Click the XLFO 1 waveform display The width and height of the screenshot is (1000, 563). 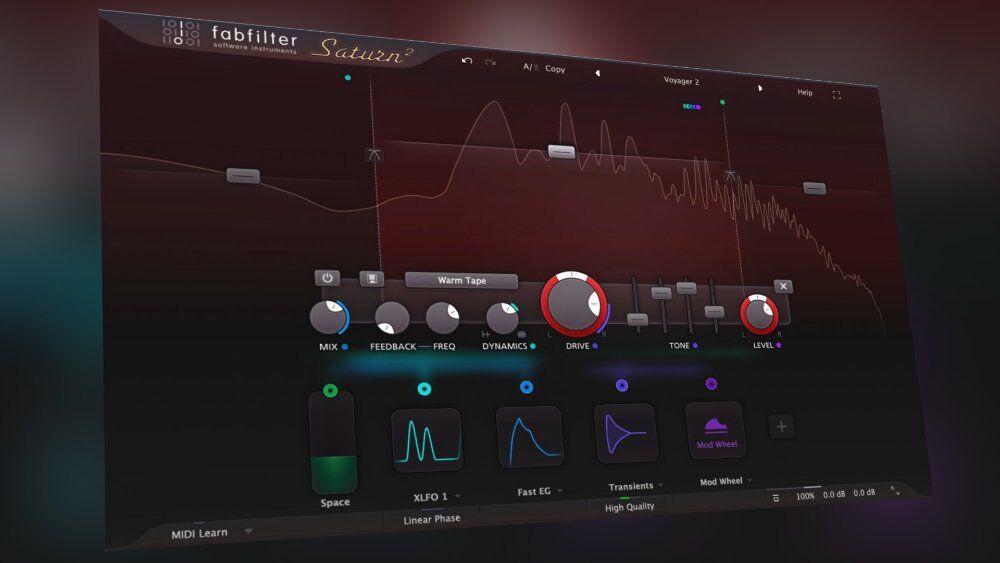click(427, 440)
